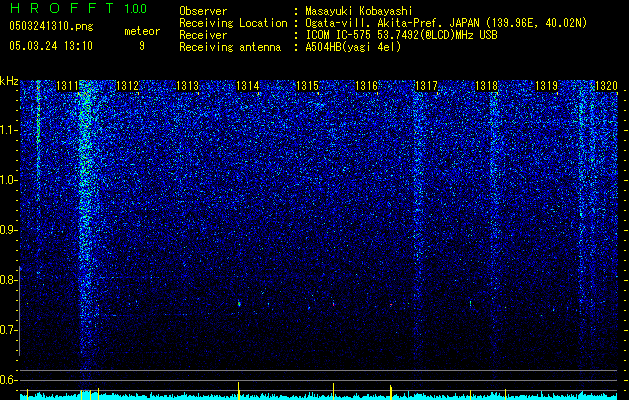Click the 0.6 kHz axis tick label
629x400 pixels.
(x=8, y=380)
